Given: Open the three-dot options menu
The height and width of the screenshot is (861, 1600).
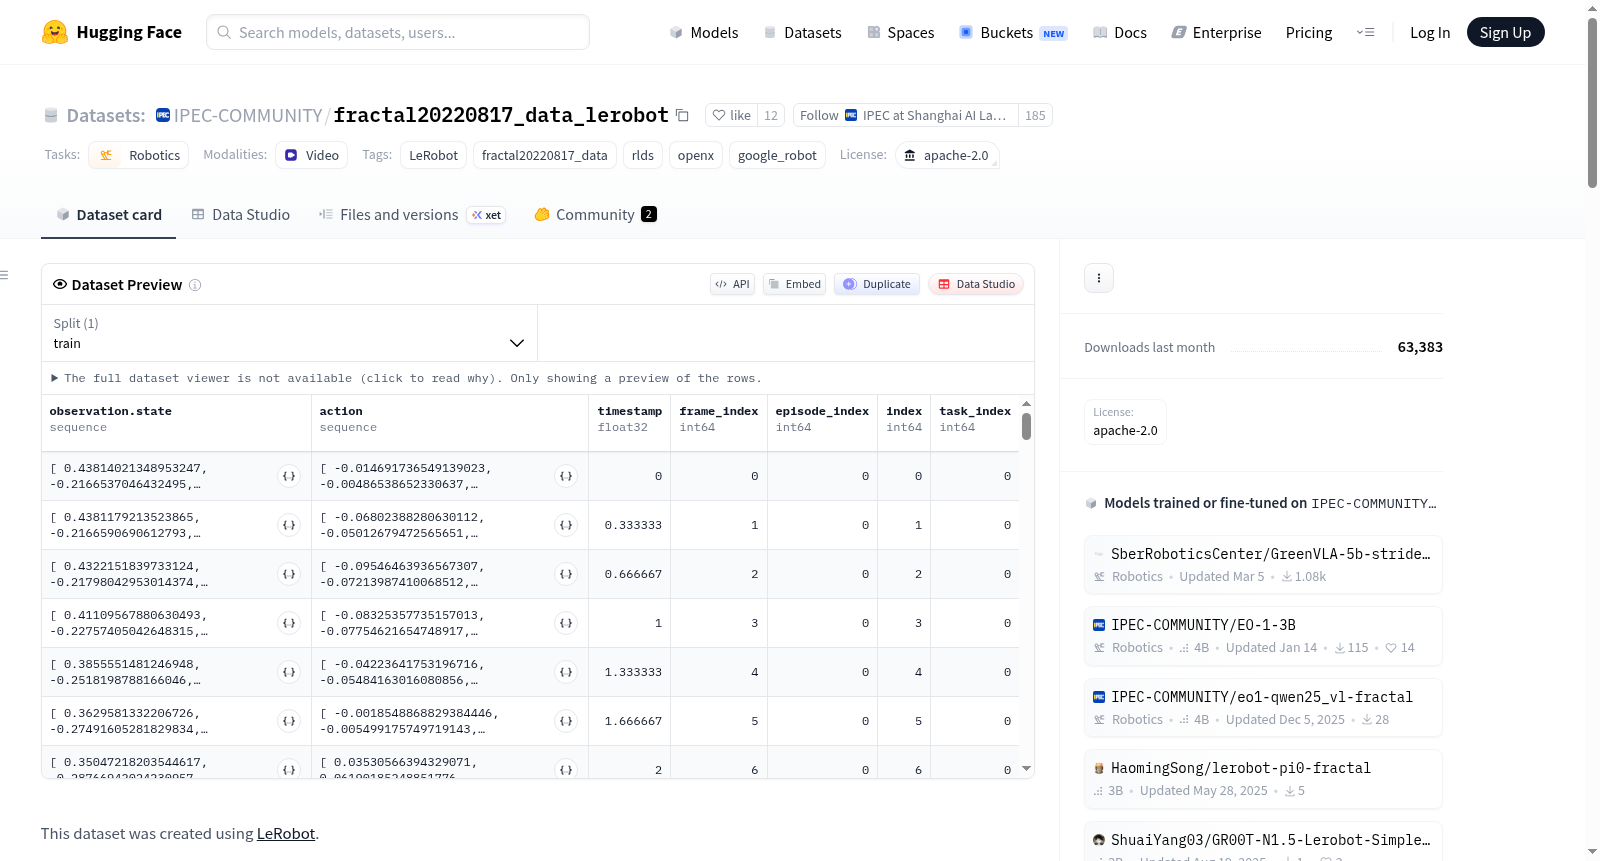Looking at the screenshot, I should click(x=1099, y=278).
